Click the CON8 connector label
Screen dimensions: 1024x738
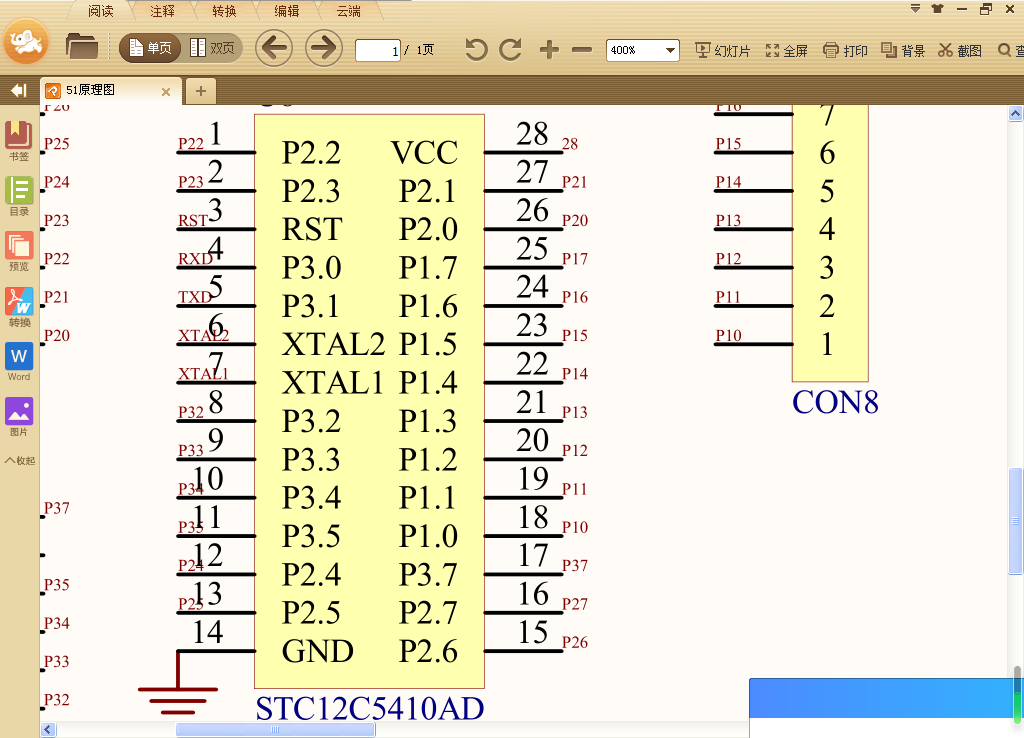point(835,402)
